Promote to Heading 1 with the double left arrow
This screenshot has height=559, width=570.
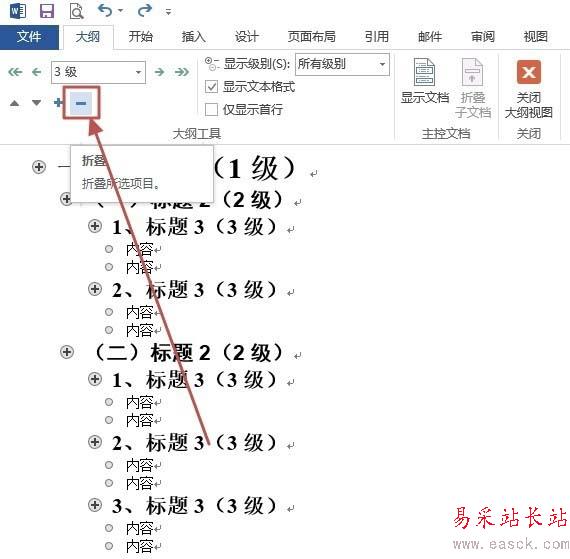tap(15, 72)
